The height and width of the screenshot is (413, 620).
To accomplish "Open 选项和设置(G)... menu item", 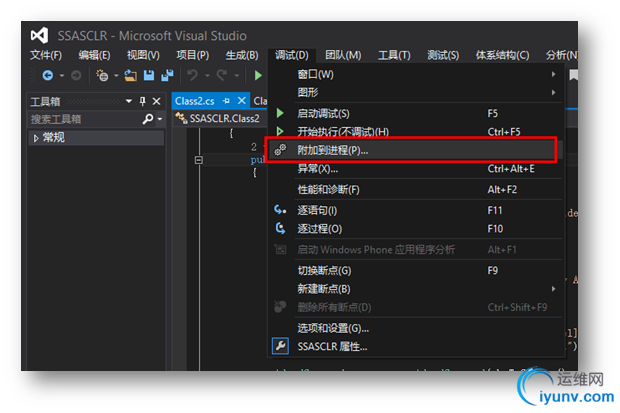I will point(416,328).
